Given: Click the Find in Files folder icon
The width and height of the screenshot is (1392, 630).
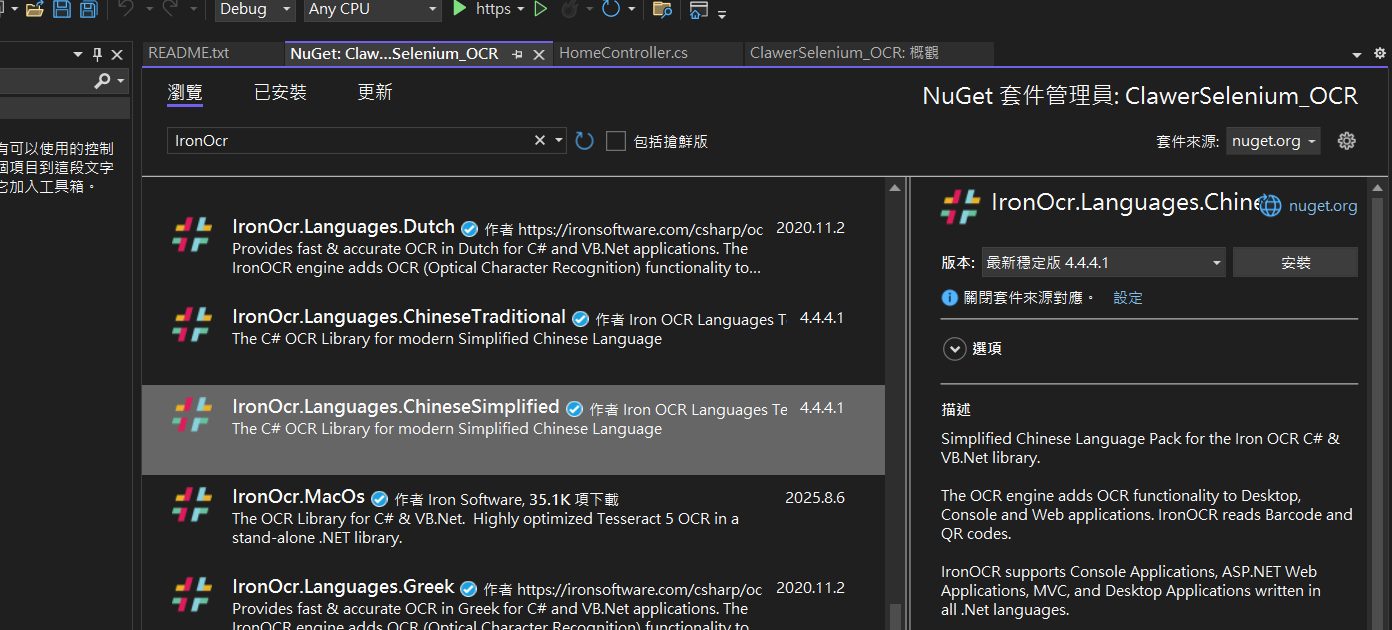Looking at the screenshot, I should (x=661, y=9).
